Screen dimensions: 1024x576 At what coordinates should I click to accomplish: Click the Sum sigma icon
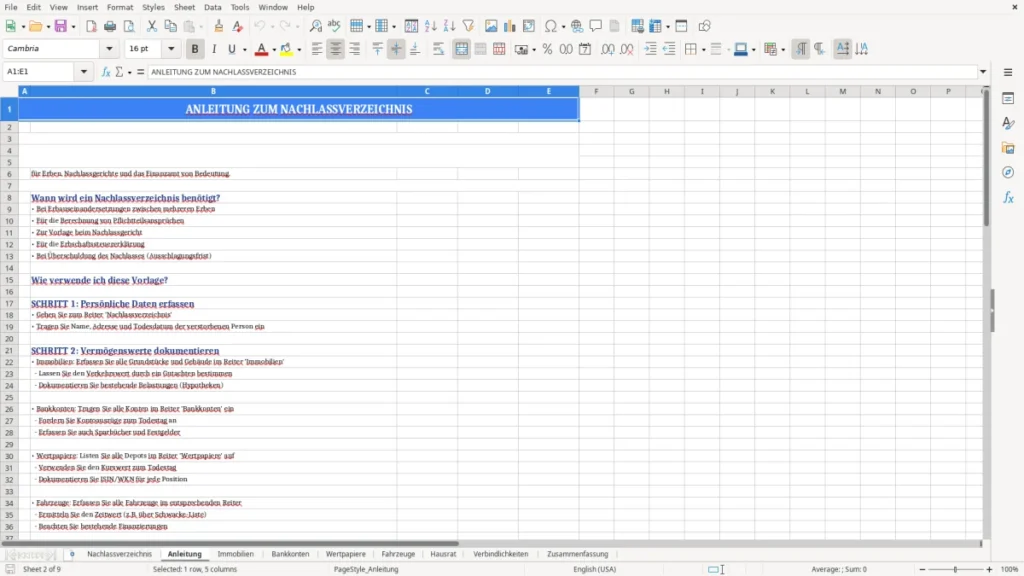point(119,72)
